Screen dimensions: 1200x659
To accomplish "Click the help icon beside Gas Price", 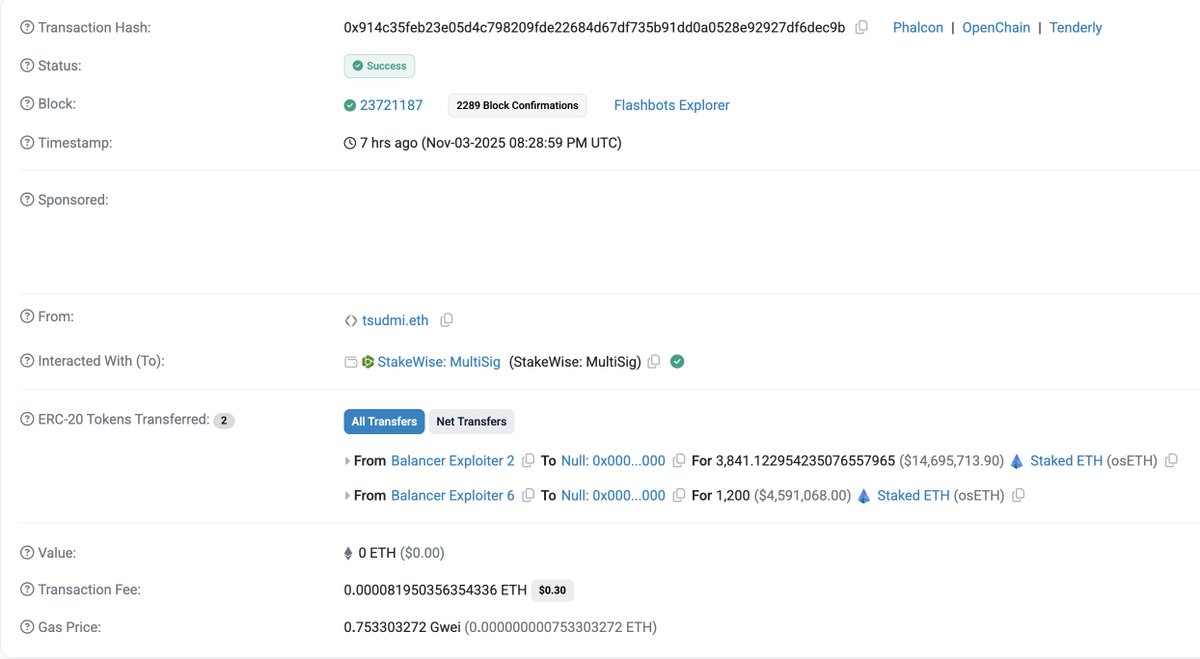I will click(x=27, y=627).
